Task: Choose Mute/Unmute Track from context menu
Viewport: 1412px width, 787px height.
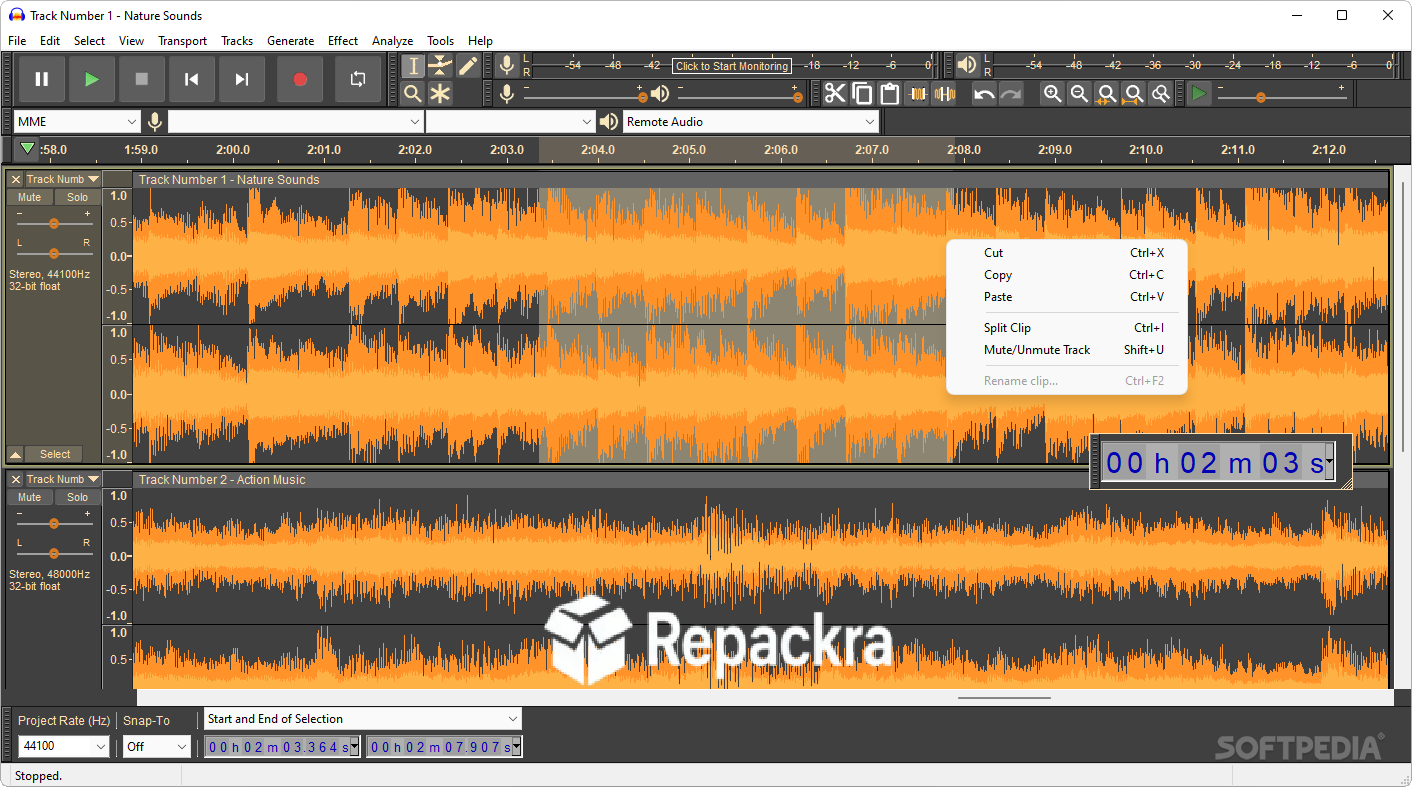Action: [1067, 350]
